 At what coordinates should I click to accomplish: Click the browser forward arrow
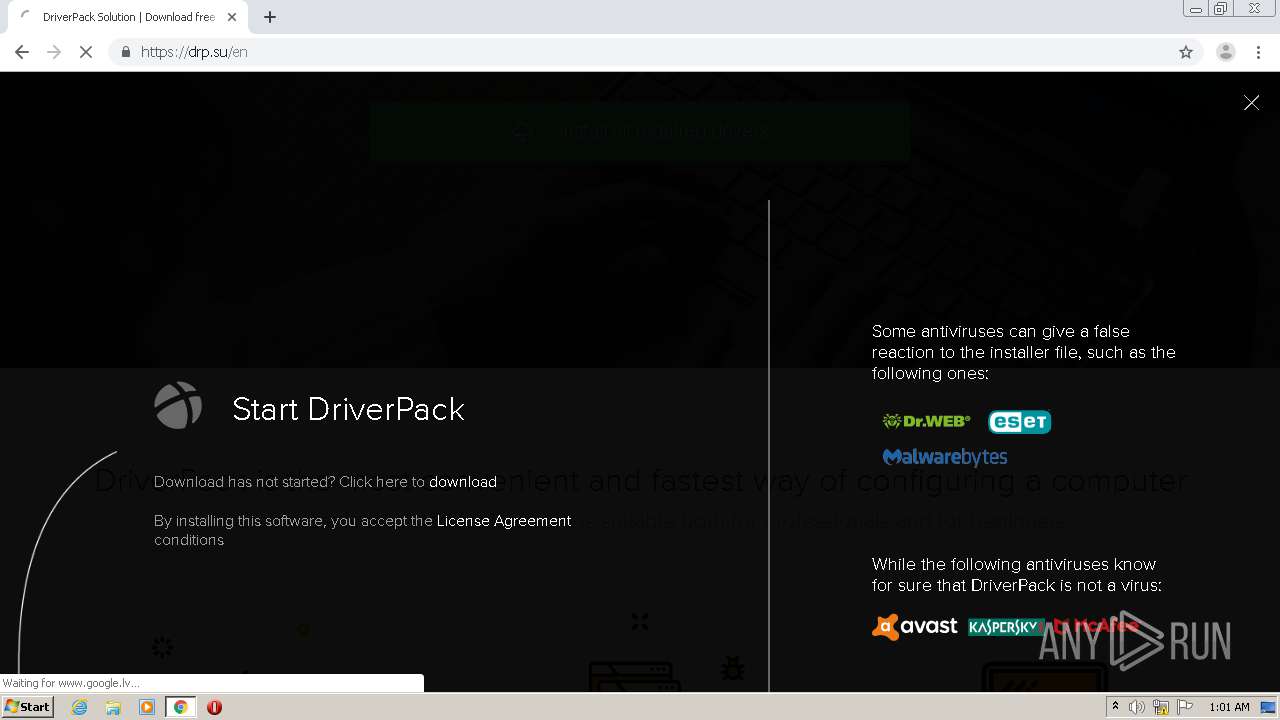click(x=54, y=52)
